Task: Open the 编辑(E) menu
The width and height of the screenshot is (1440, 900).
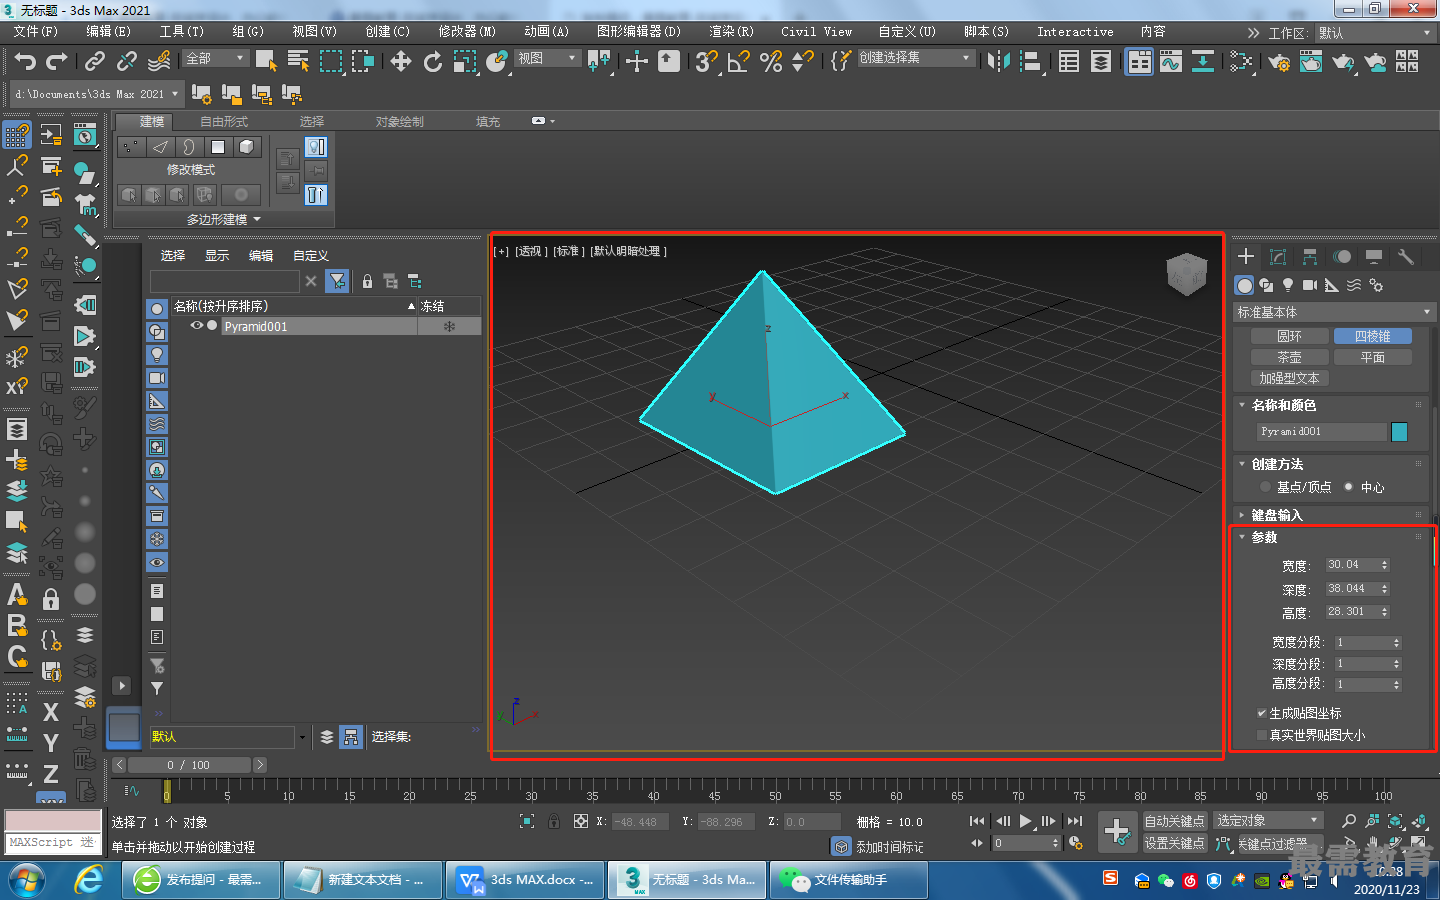Action: [x=108, y=32]
